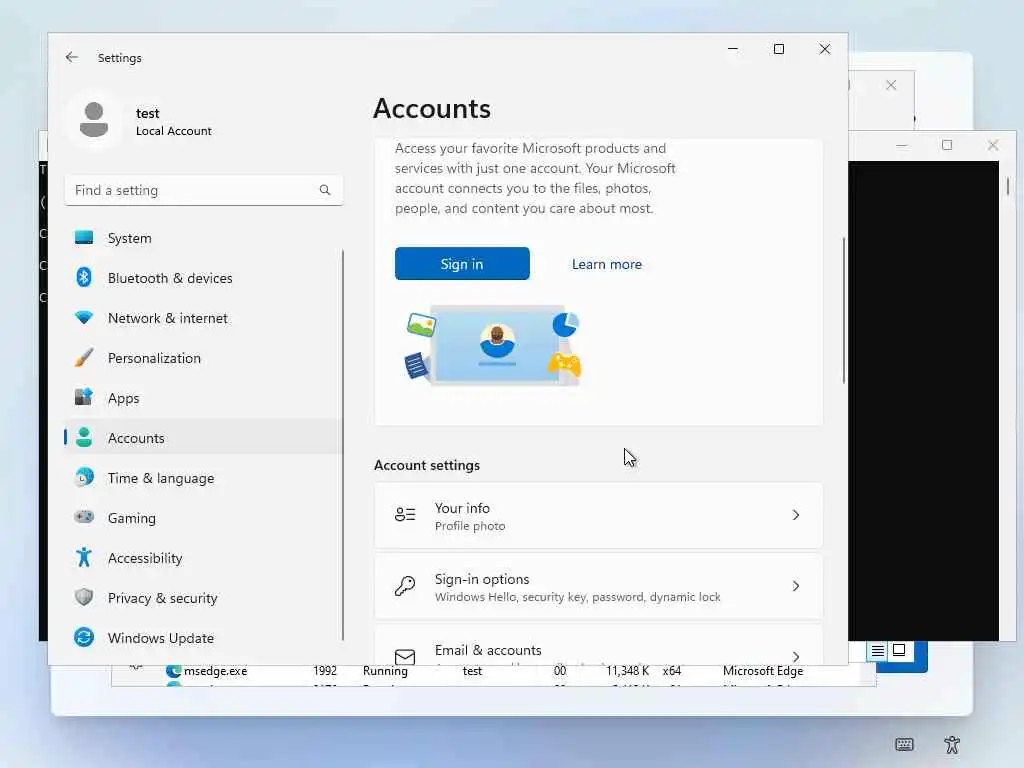Click the Personalization paintbrush icon
The width and height of the screenshot is (1024, 768).
(84, 357)
